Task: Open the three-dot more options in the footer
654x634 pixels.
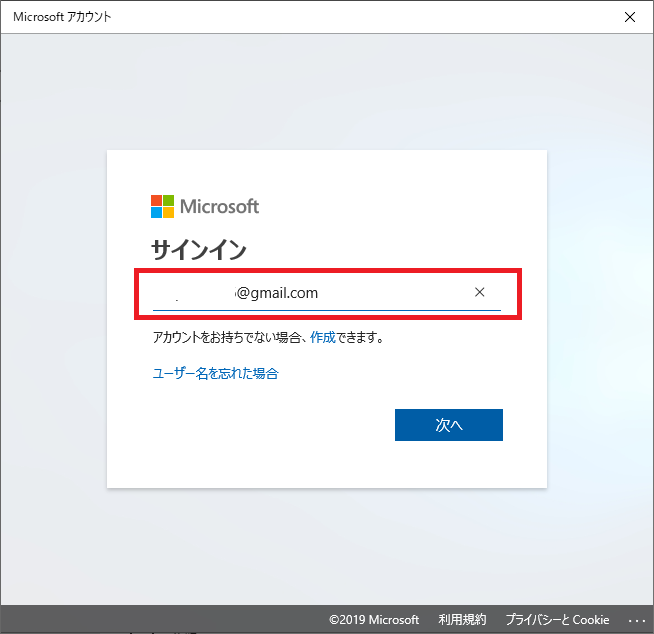Action: tap(637, 620)
